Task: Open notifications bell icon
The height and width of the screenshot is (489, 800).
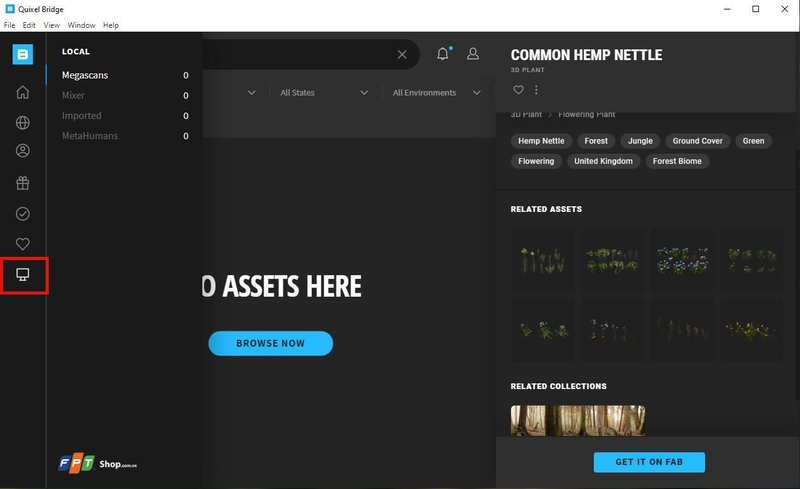Action: pos(443,54)
